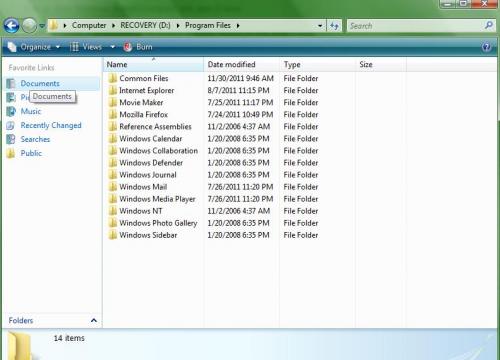Image resolution: width=500 pixels, height=360 pixels.
Task: Click the Views button
Action: click(86, 47)
